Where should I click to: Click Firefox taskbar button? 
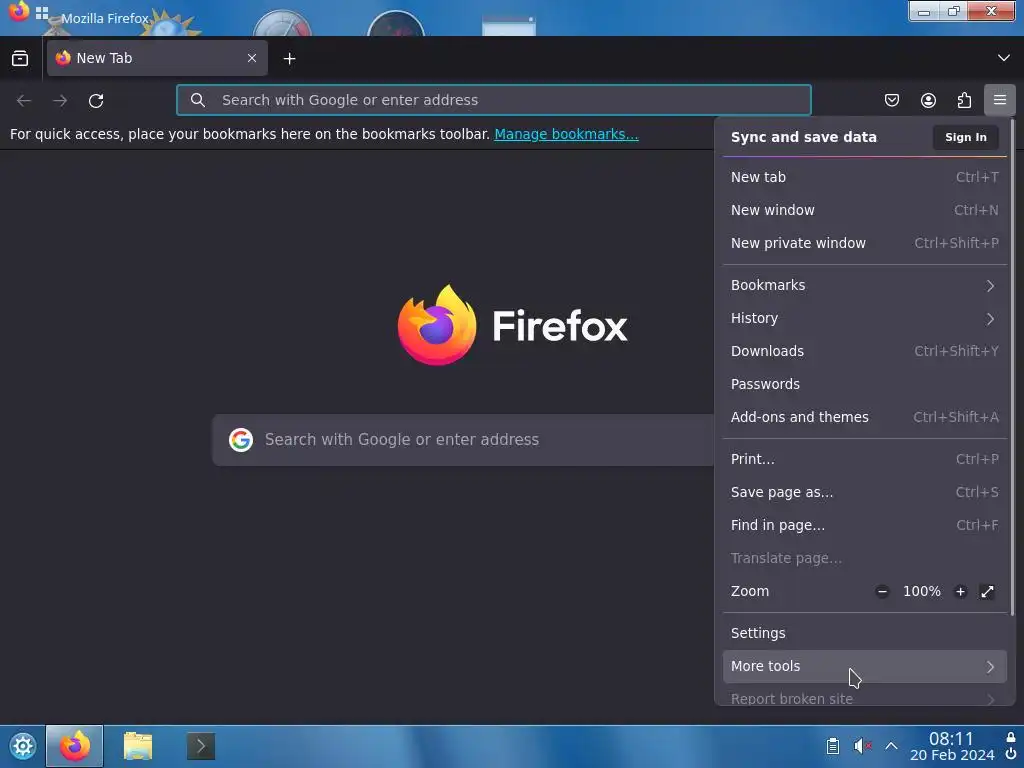tap(74, 746)
